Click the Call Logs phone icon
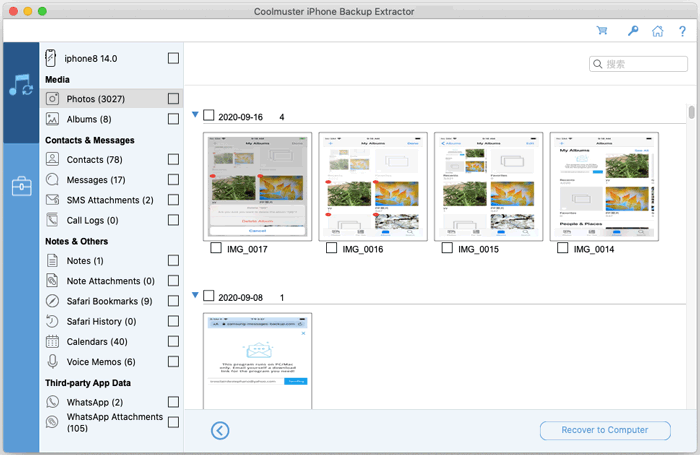The image size is (700, 455). (52, 220)
